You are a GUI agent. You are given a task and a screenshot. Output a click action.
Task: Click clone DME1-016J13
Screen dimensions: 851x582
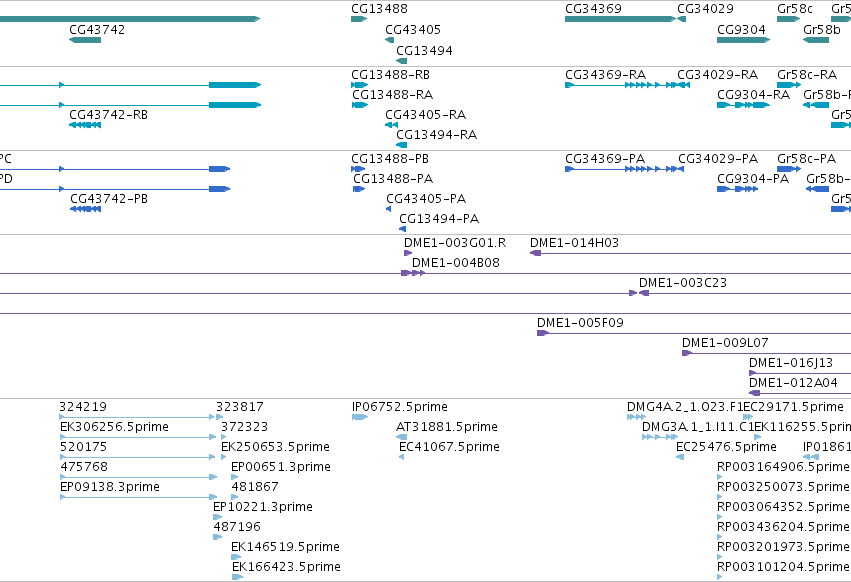pos(800,373)
